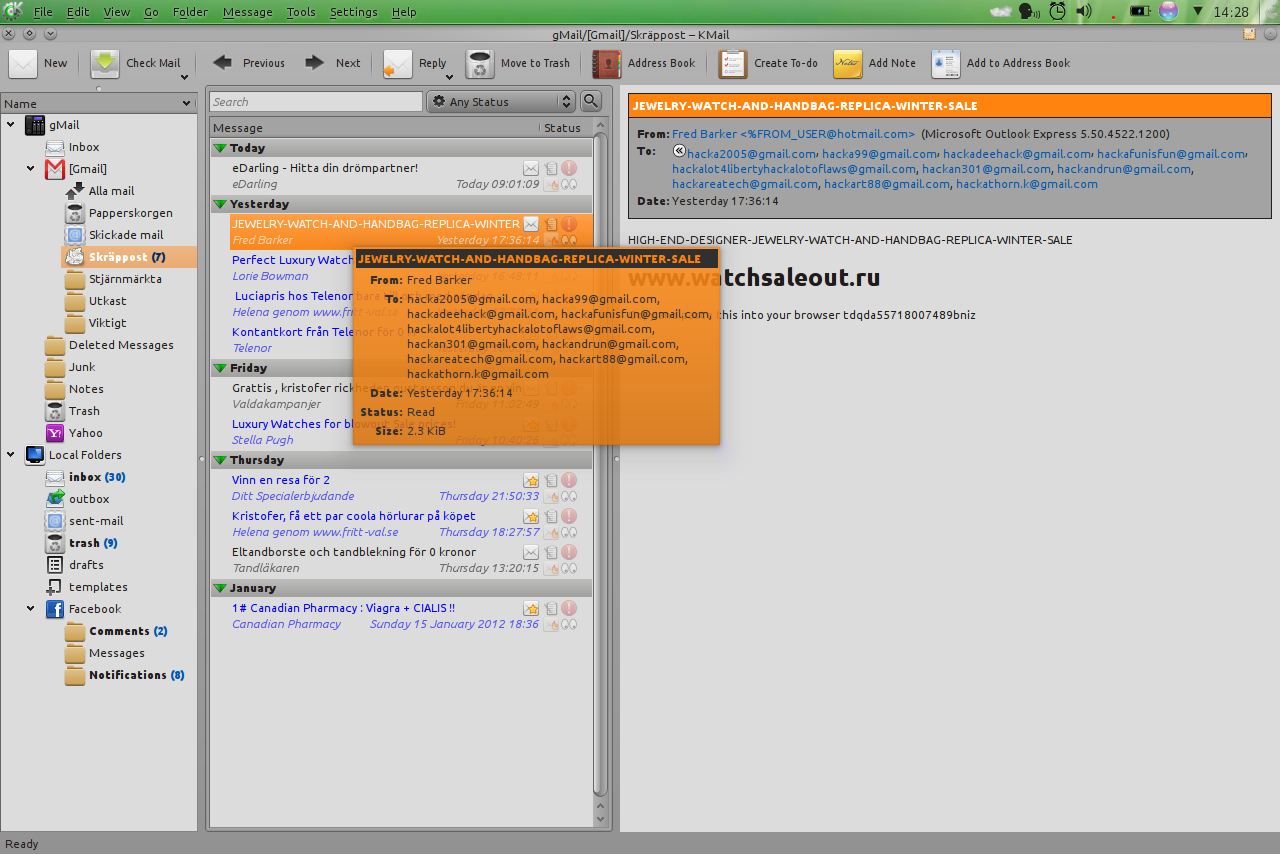
Task: Toggle important flag on Vinn en resa message
Action: point(569,480)
